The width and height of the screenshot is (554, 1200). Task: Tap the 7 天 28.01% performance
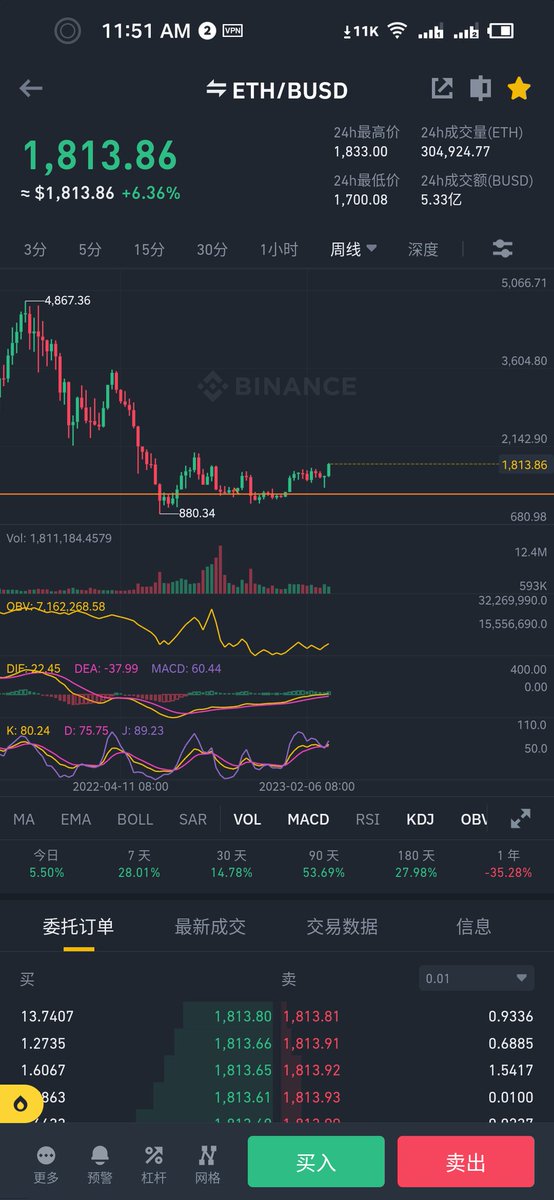coord(138,864)
